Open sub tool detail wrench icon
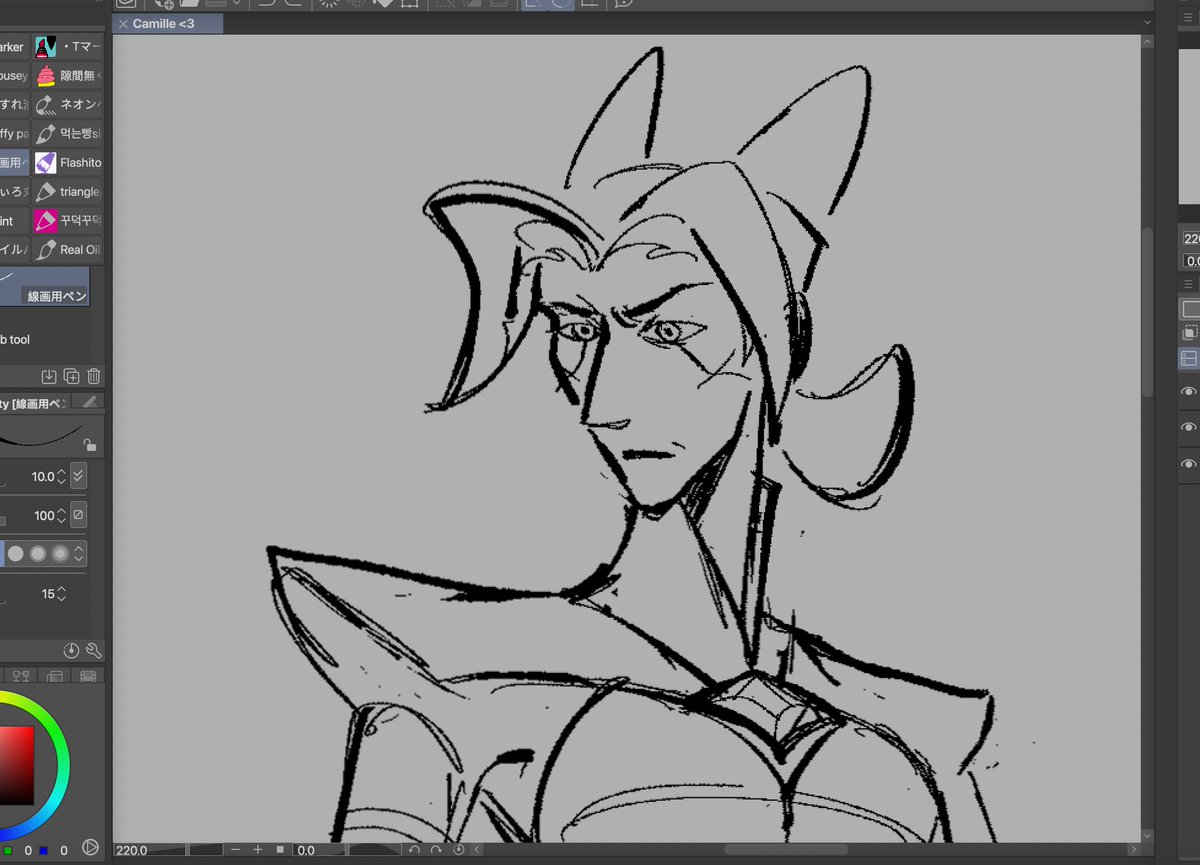 [x=94, y=650]
